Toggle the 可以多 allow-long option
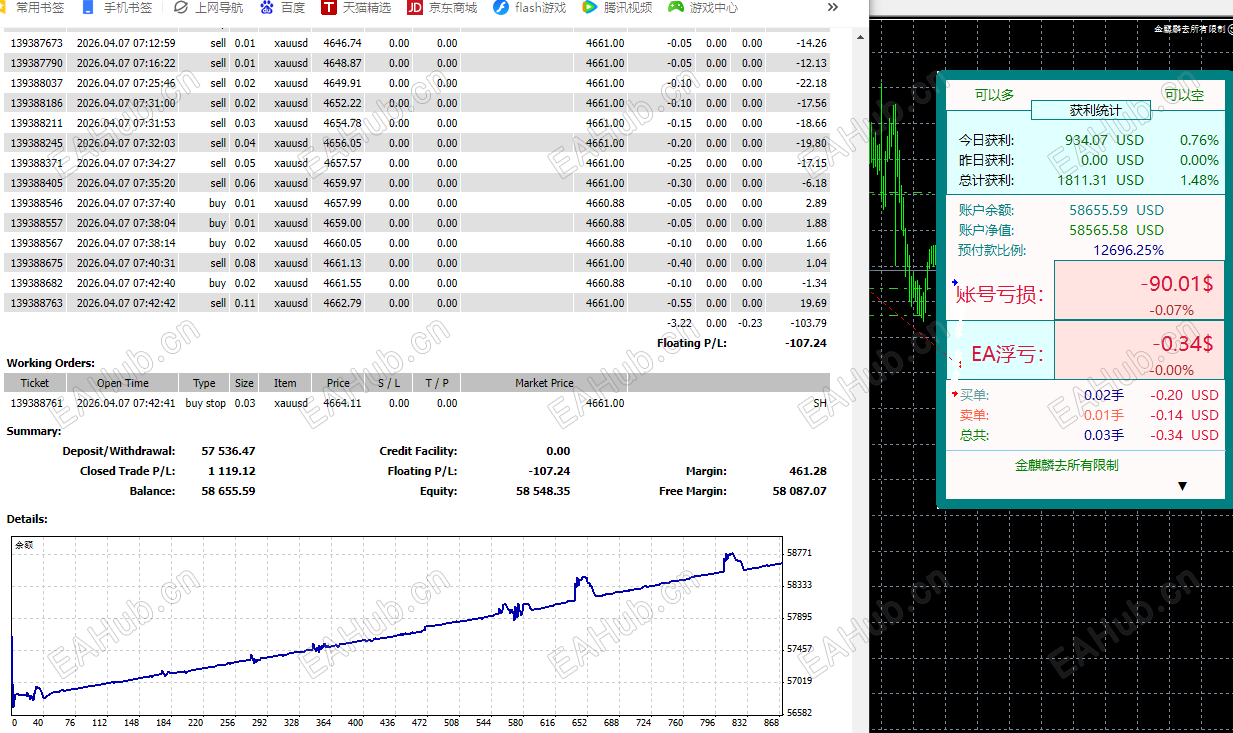 [994, 95]
